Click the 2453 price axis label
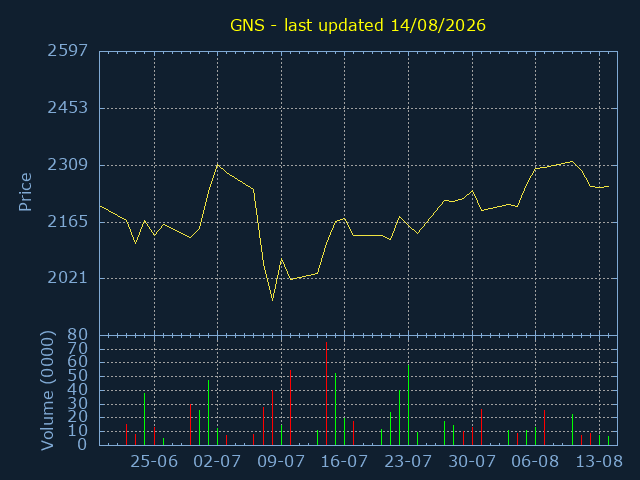640x480 pixels. [68, 108]
